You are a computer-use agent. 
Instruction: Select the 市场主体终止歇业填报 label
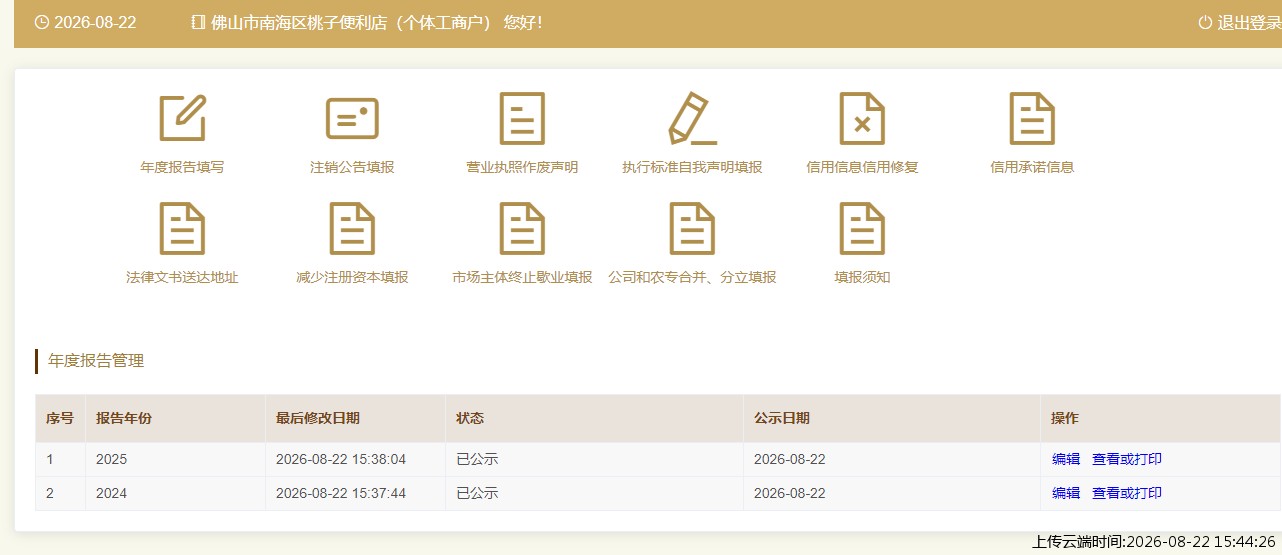[522, 277]
